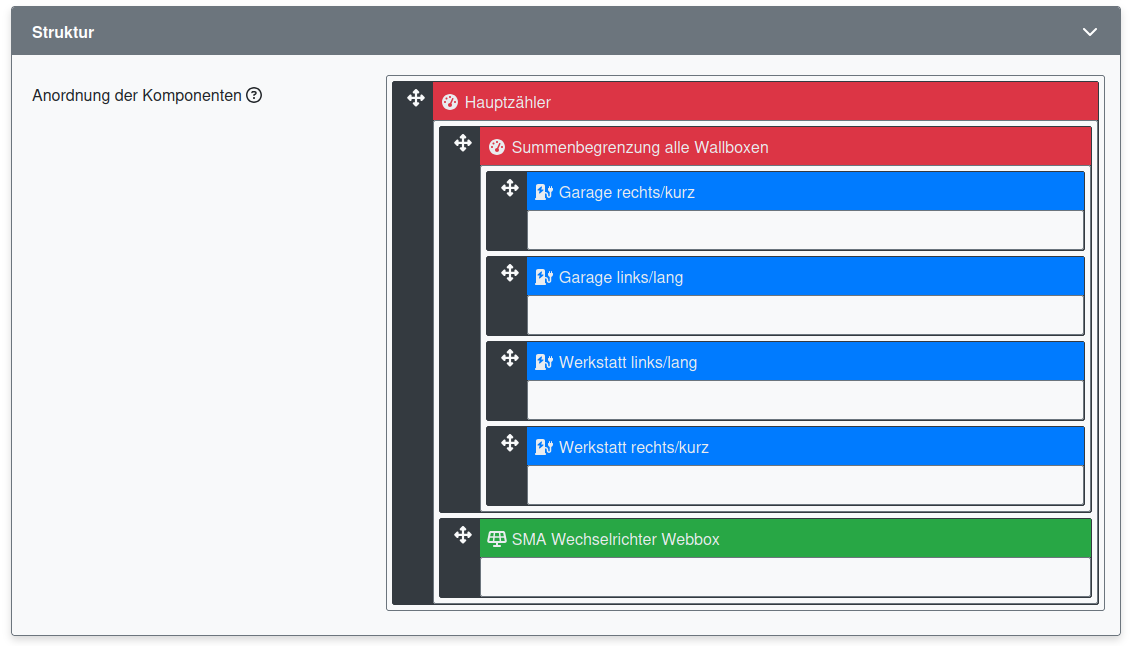This screenshot has height=646, width=1135.
Task: Click the move handle of Garage rechts/kurz
Action: [x=510, y=188]
